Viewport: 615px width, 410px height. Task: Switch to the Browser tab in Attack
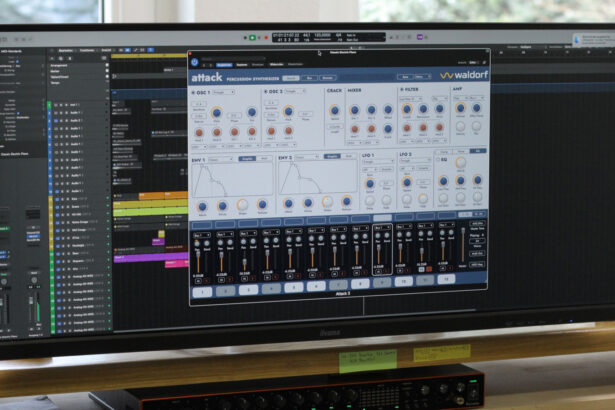pyautogui.click(x=327, y=78)
